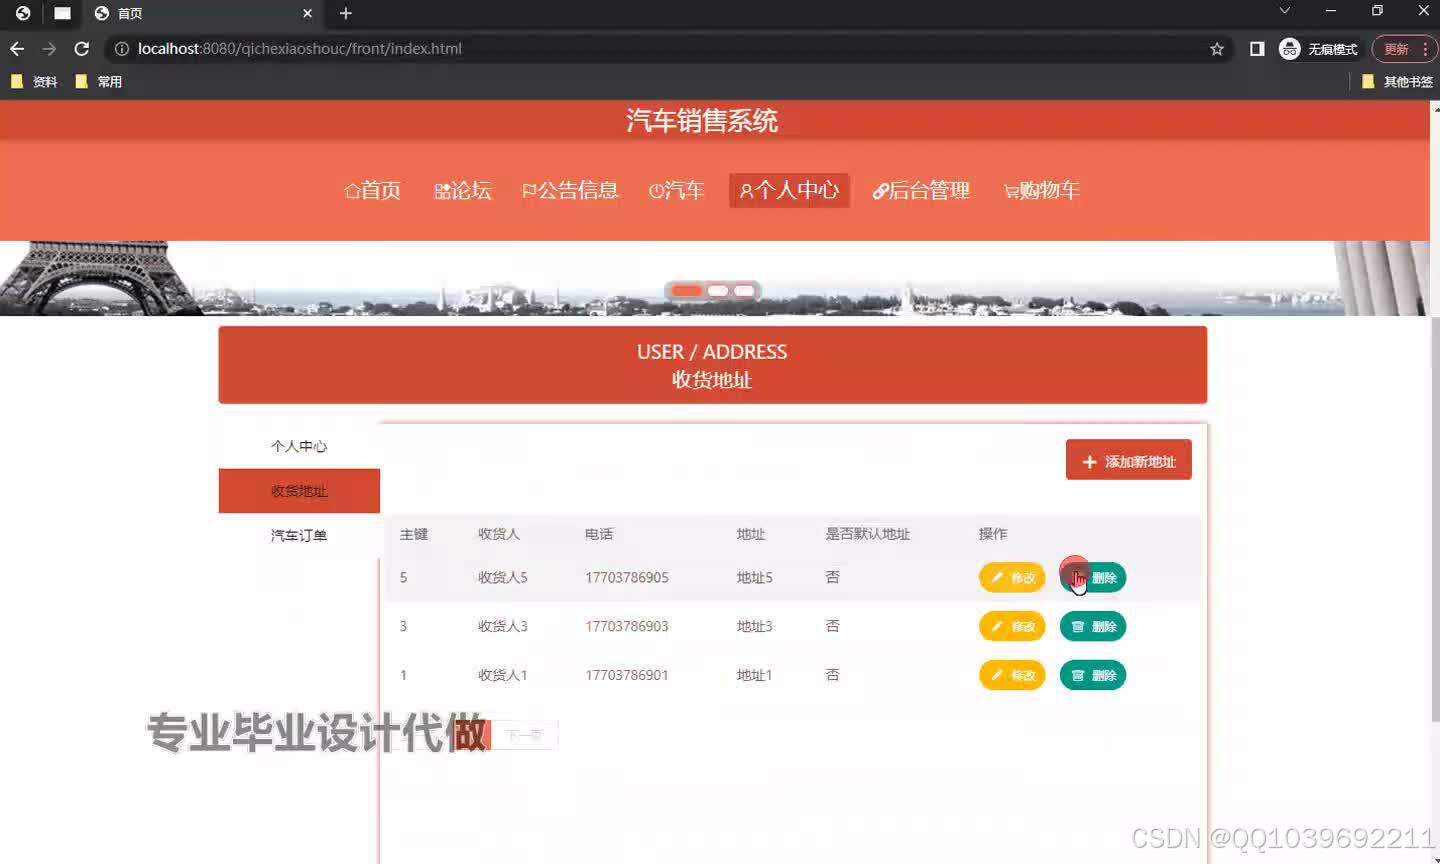Select 收货地址 in the left sidebar
Viewport: 1440px width, 864px height.
tap(299, 491)
